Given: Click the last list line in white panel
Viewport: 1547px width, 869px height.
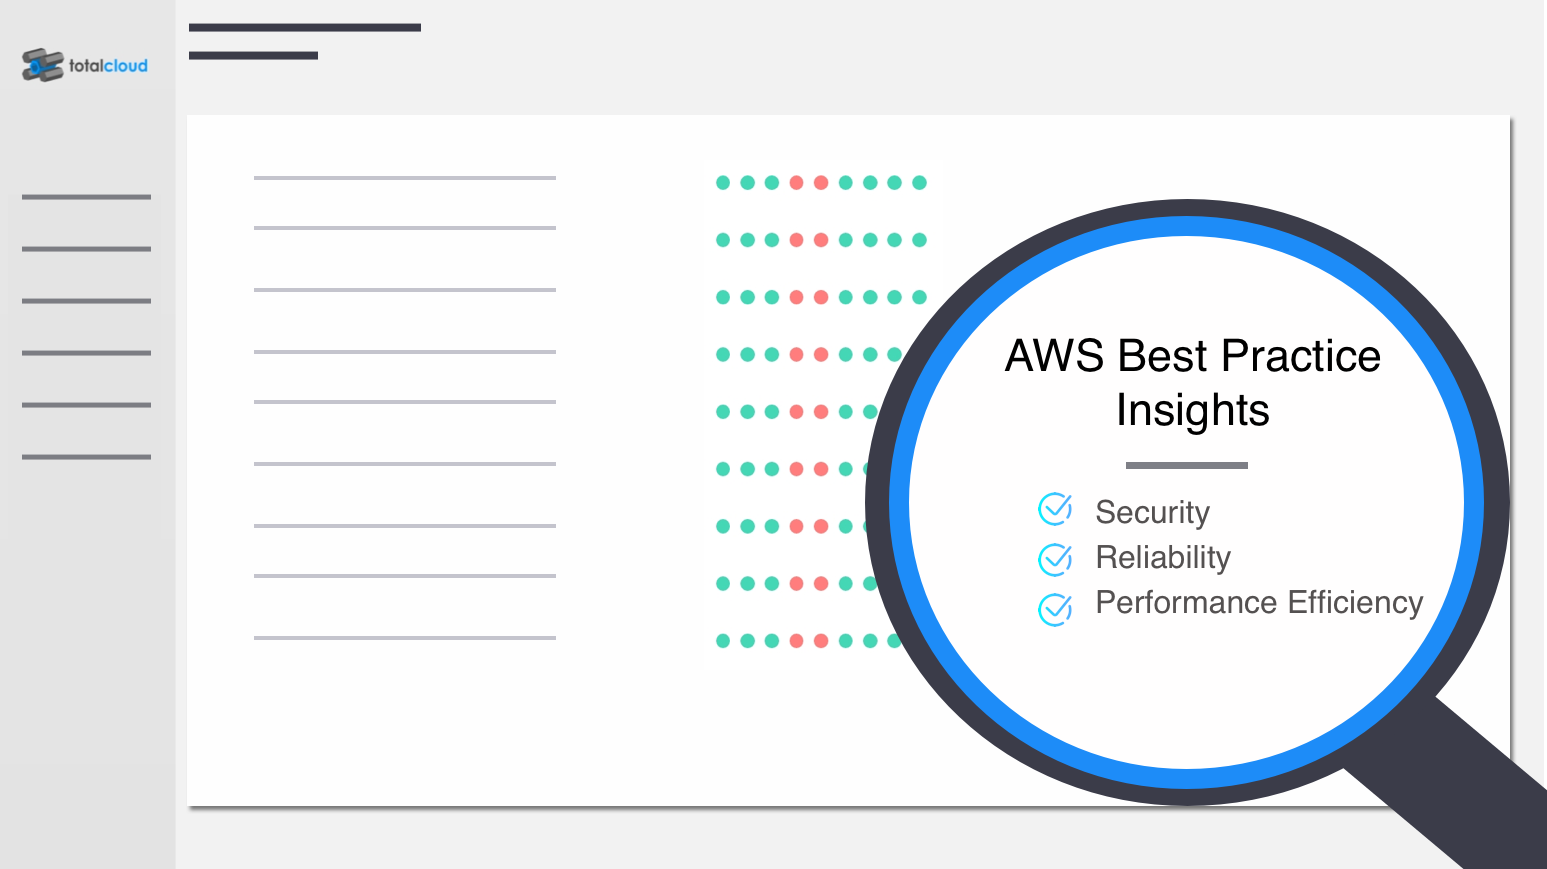Looking at the screenshot, I should [405, 638].
